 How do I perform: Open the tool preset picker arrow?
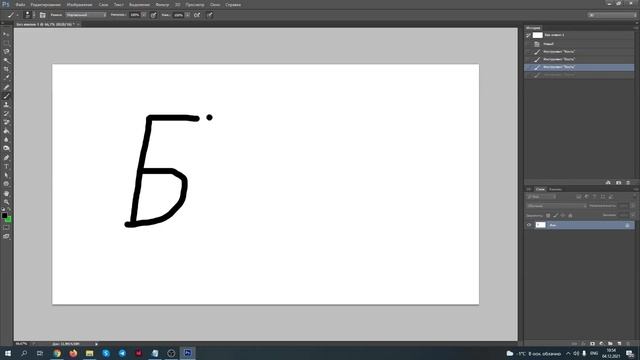point(18,15)
